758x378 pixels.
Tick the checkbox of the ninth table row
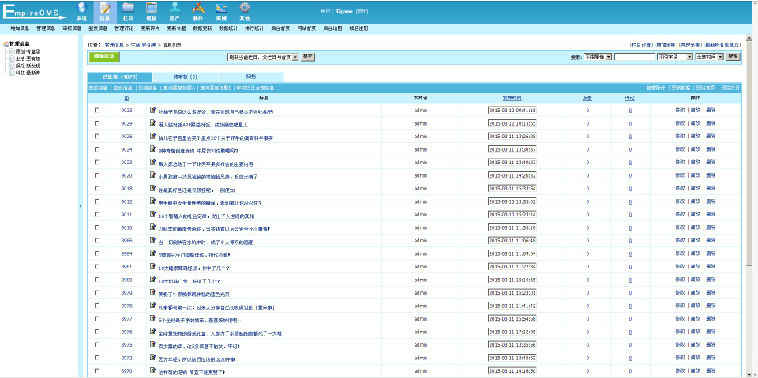97,215
